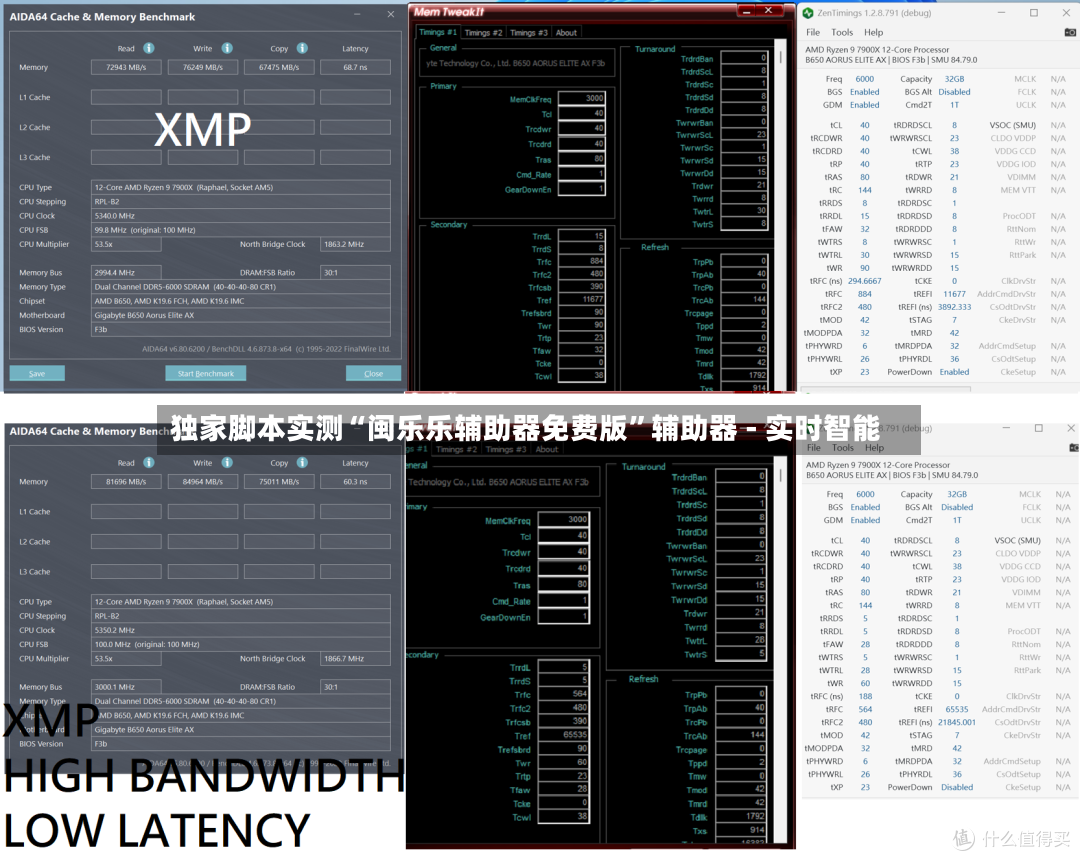
Task: Click the Memory Bus value 2994.4 MHz
Action: click(x=126, y=273)
